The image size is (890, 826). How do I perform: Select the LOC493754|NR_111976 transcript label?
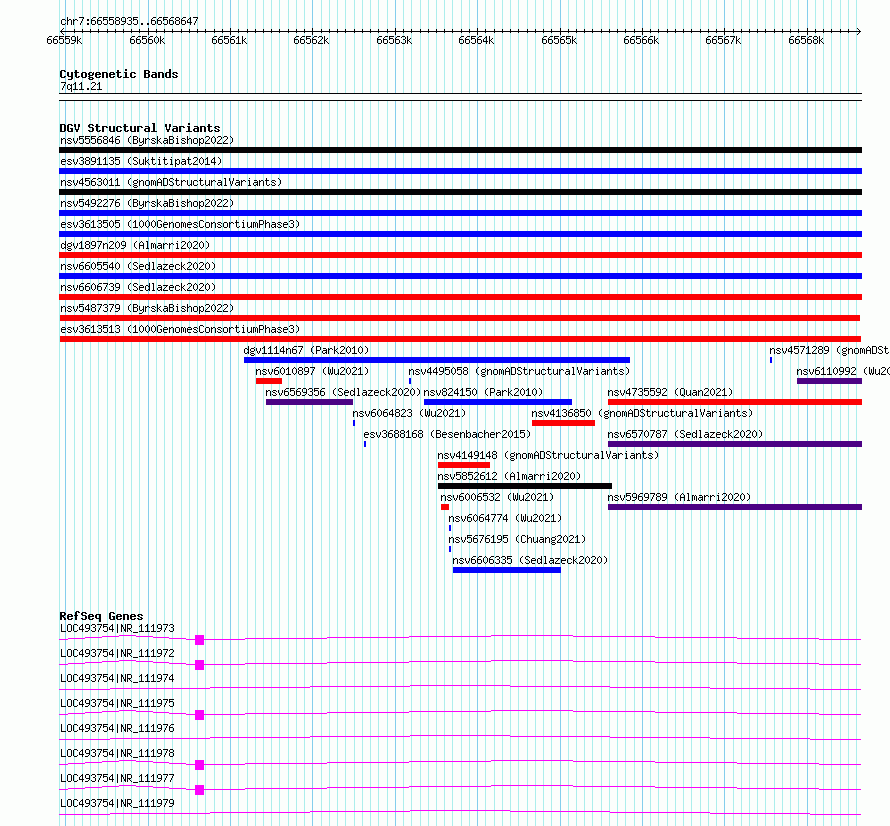point(117,728)
